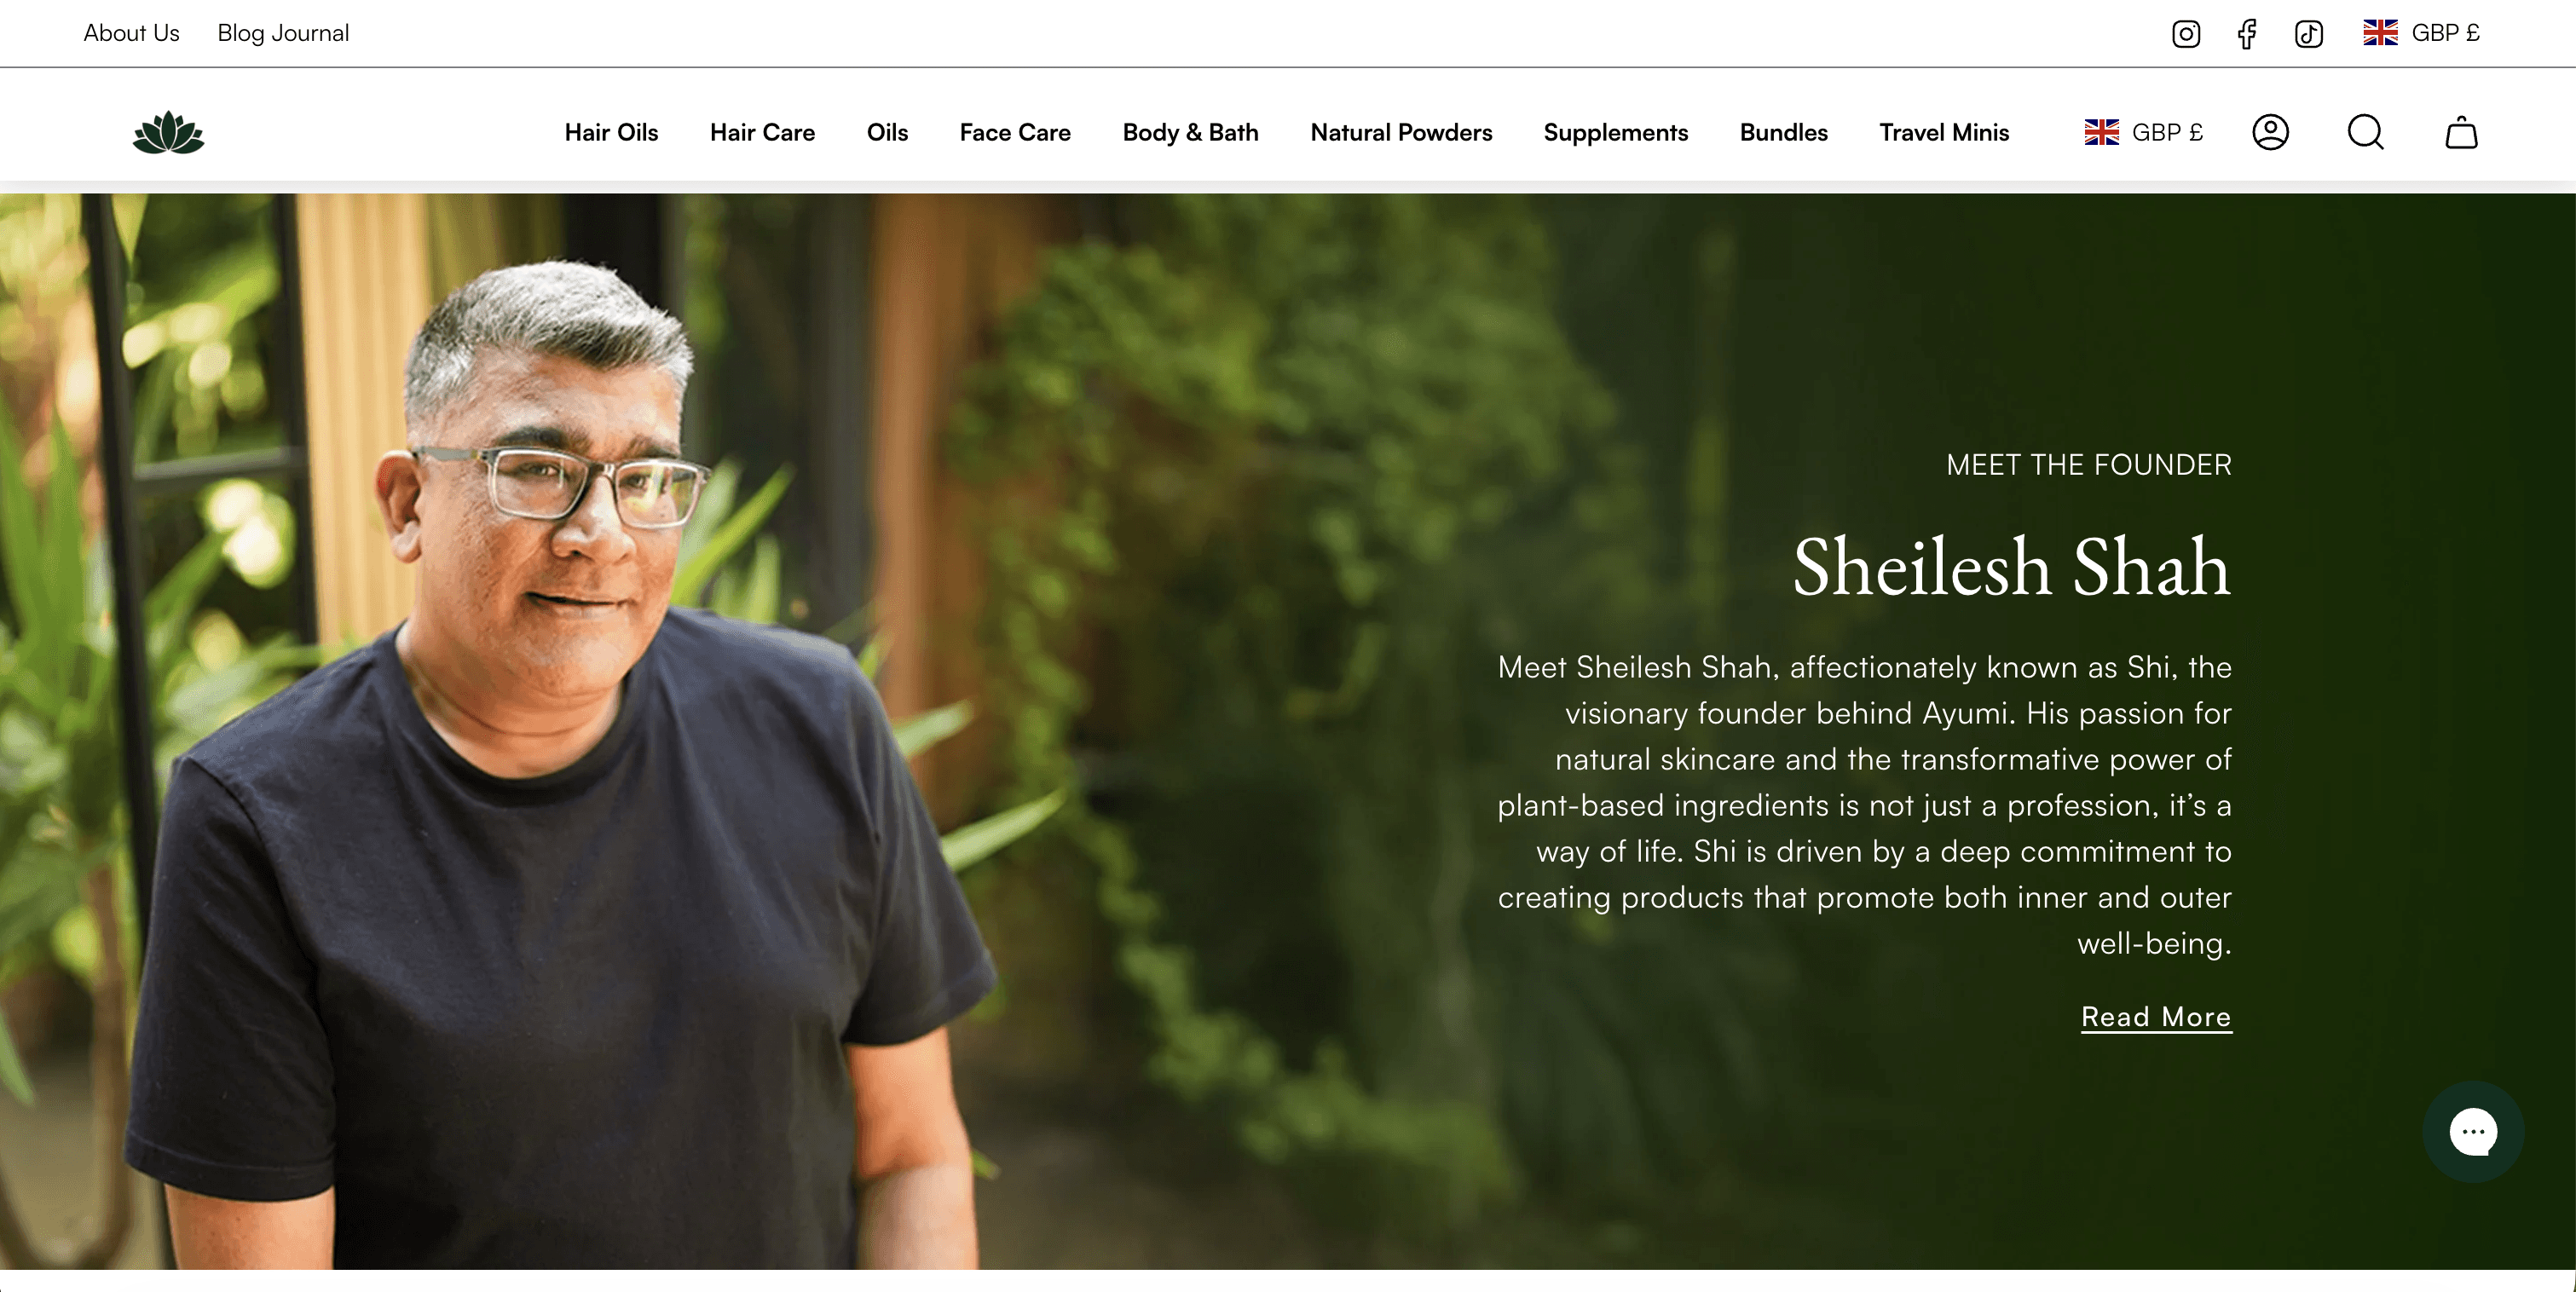Click the Sheilesh Shah founder photo
This screenshot has width=2576, height=1292.
[x=560, y=760]
